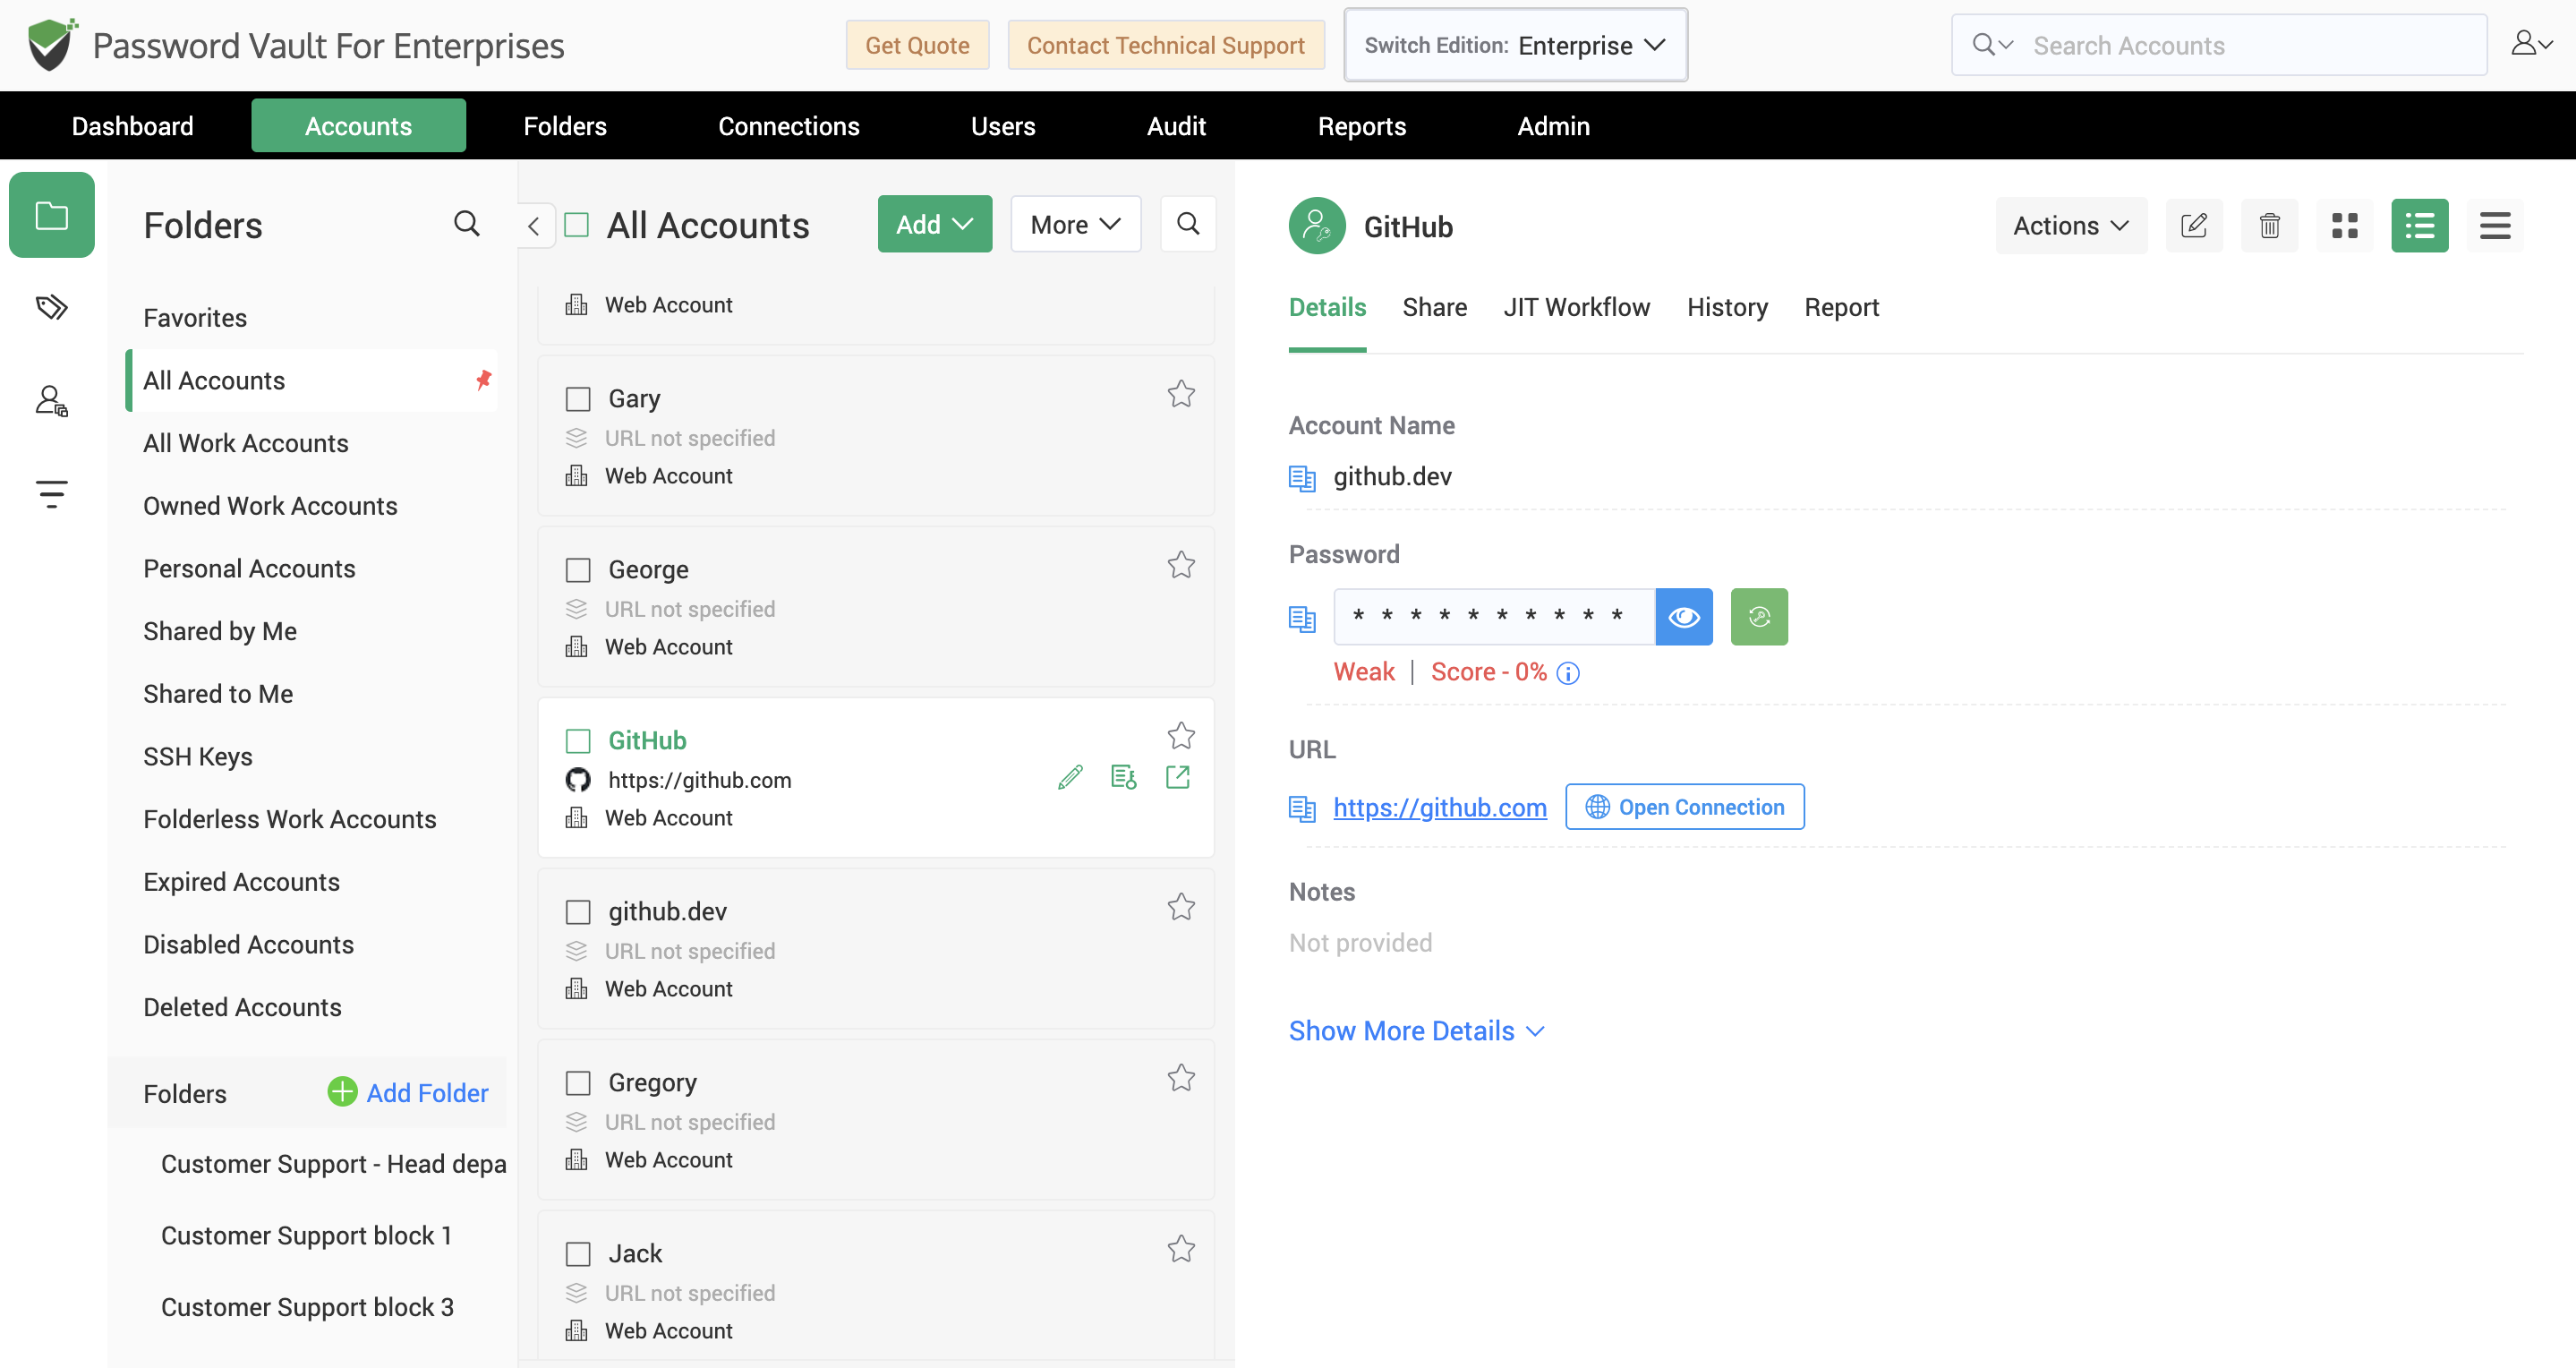Image resolution: width=2576 pixels, height=1368 pixels.
Task: Expand Show More Details
Action: pyautogui.click(x=1416, y=1031)
